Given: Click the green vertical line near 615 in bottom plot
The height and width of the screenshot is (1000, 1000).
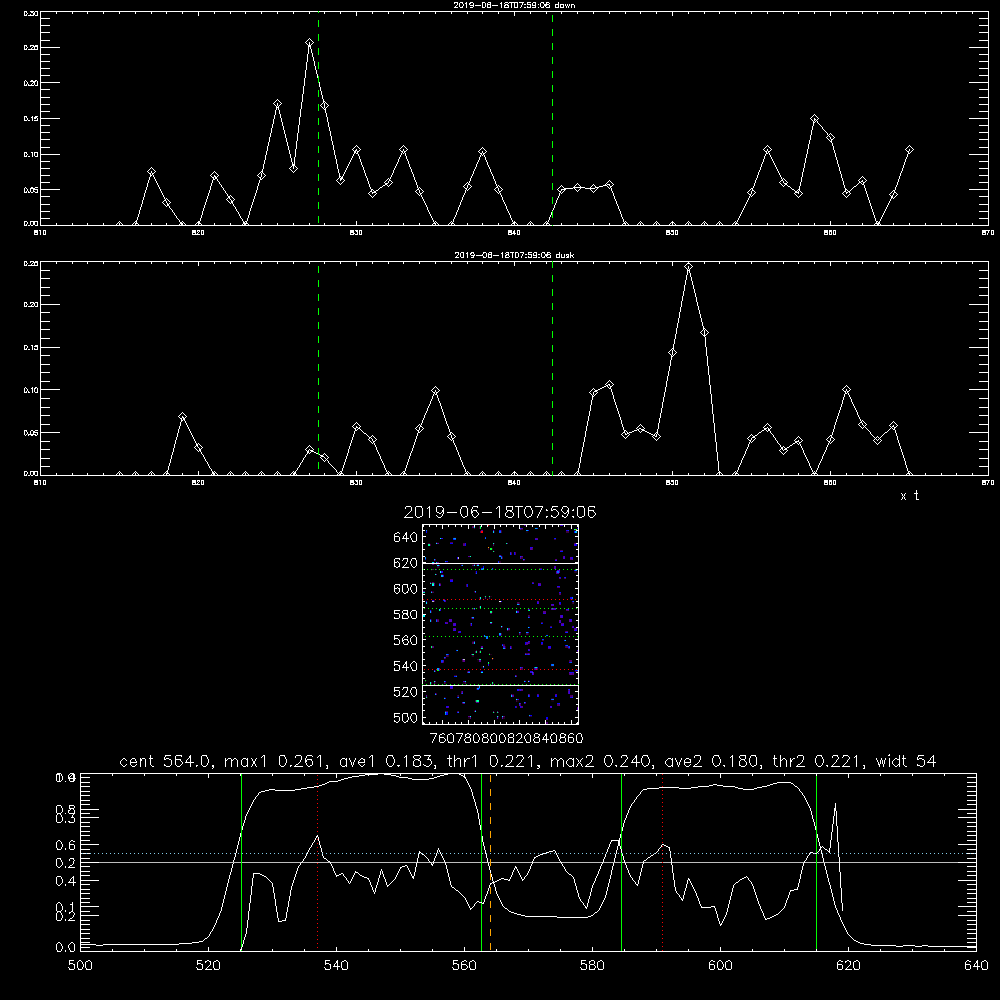Looking at the screenshot, I should (816, 862).
